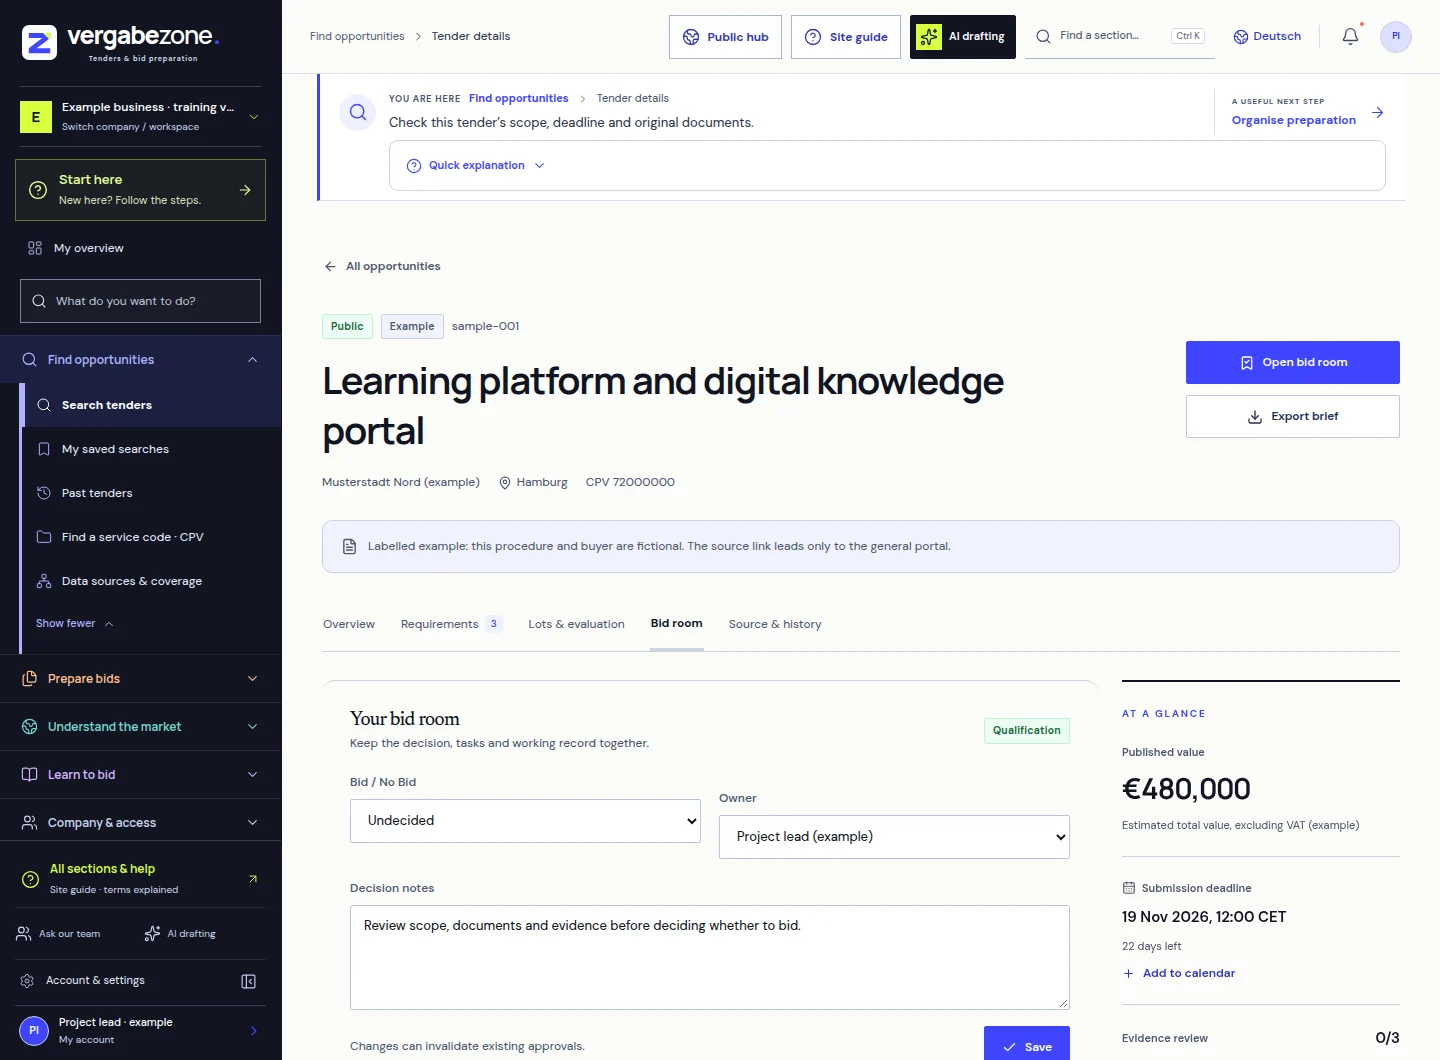Expand the Learn to bid section
Image resolution: width=1440 pixels, height=1060 pixels.
pyautogui.click(x=141, y=775)
